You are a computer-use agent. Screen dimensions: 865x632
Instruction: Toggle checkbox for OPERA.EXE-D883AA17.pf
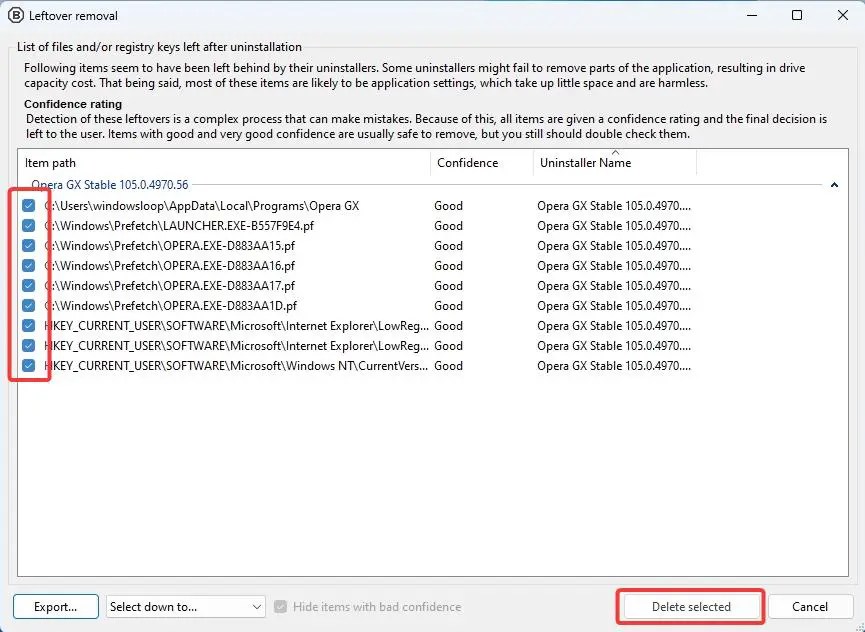(x=29, y=286)
